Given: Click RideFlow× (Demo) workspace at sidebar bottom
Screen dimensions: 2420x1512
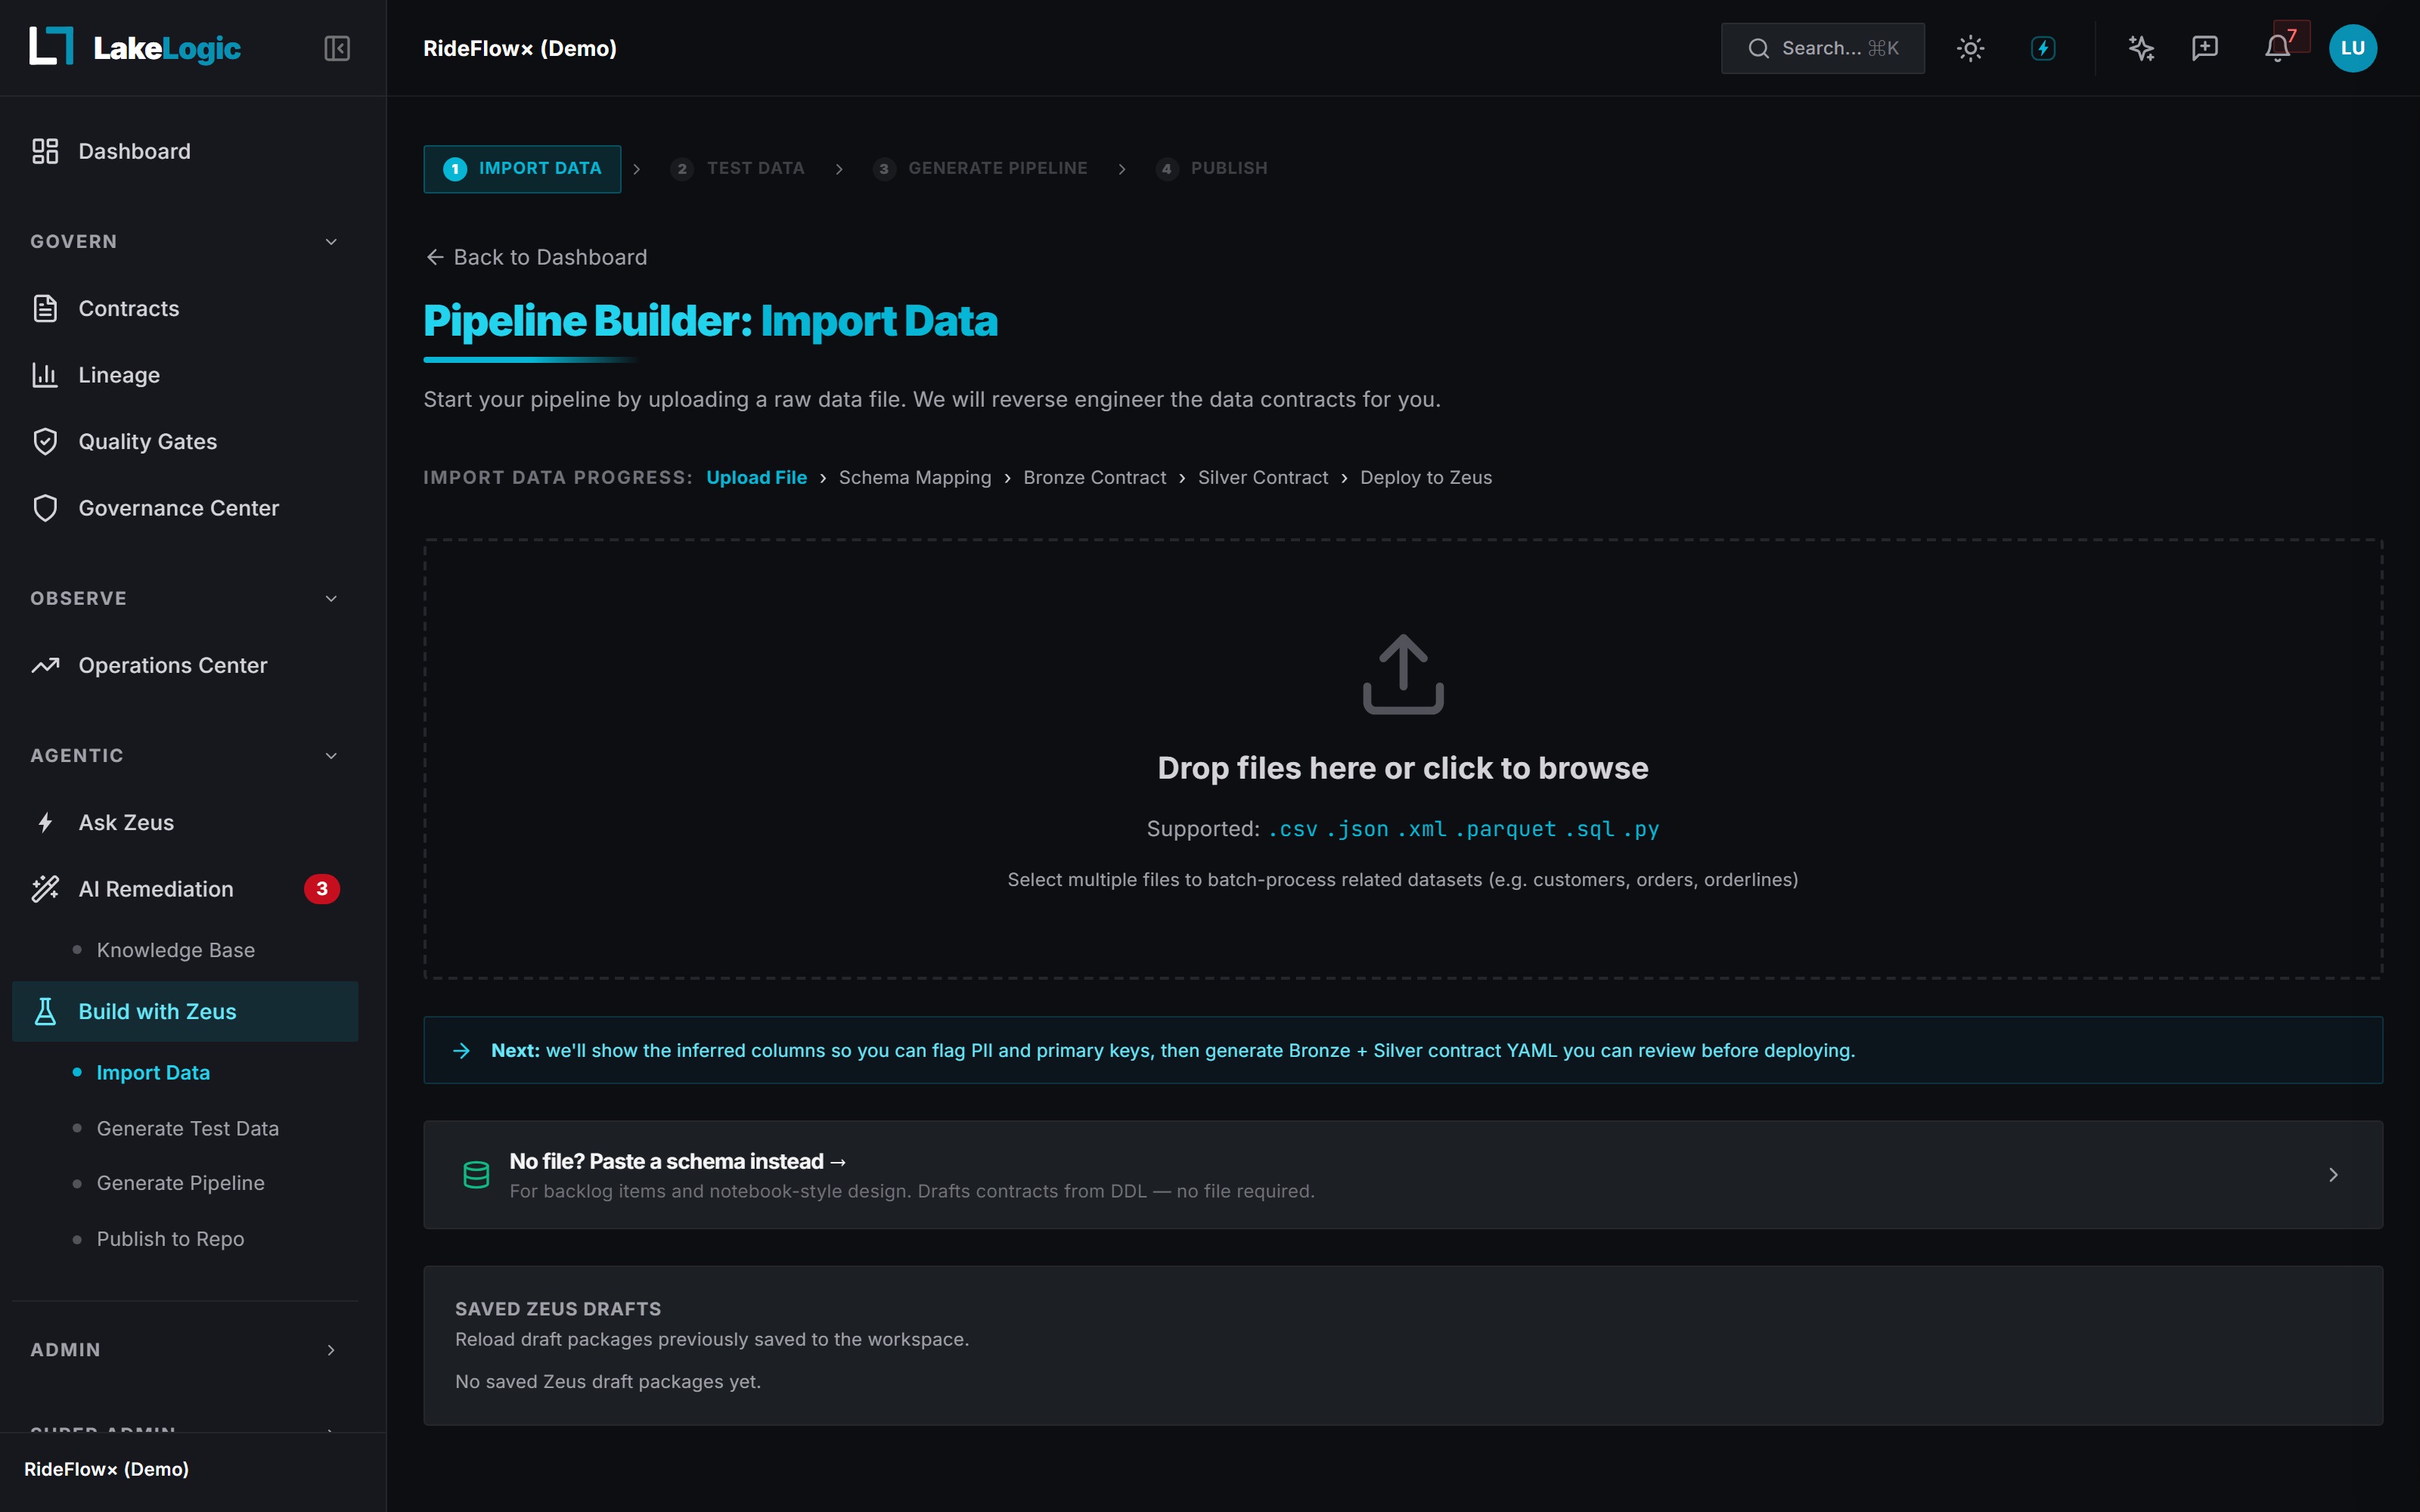Looking at the screenshot, I should pyautogui.click(x=106, y=1469).
